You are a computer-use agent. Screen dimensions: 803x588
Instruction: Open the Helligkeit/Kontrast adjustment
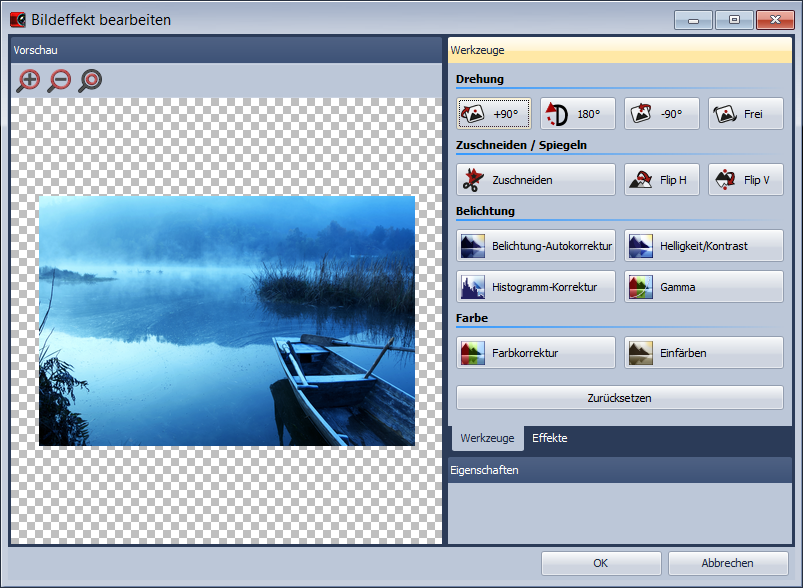(x=703, y=245)
